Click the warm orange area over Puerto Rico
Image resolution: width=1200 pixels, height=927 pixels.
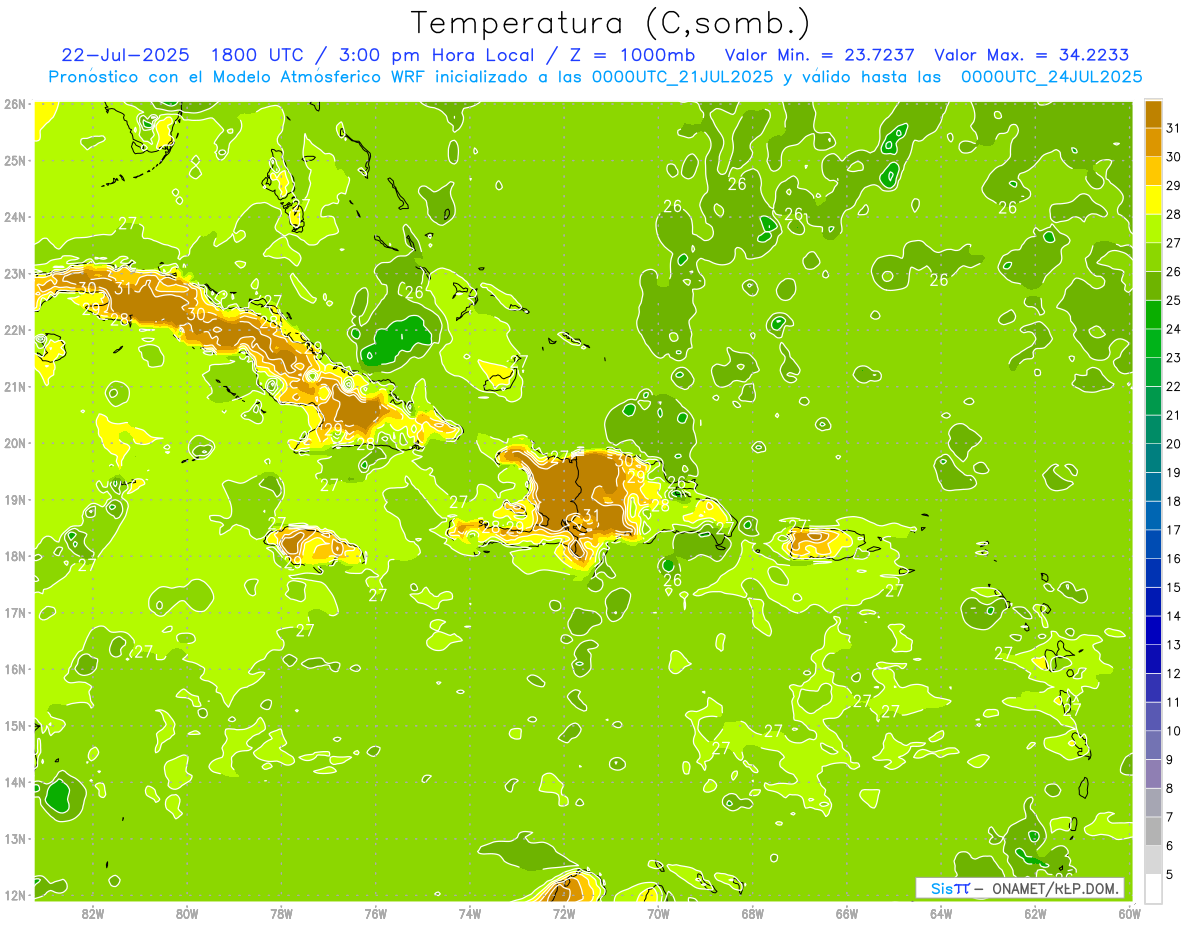click(818, 541)
